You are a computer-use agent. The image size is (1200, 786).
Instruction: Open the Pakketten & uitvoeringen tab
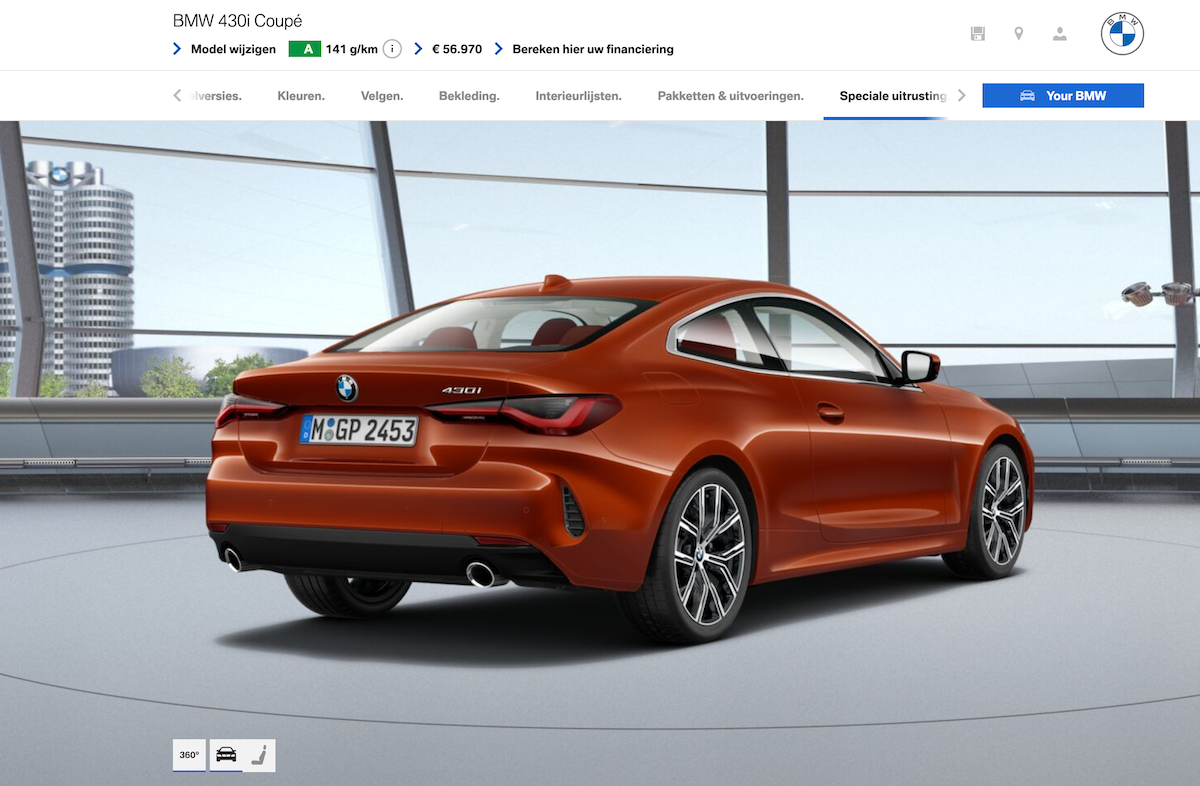click(x=730, y=96)
